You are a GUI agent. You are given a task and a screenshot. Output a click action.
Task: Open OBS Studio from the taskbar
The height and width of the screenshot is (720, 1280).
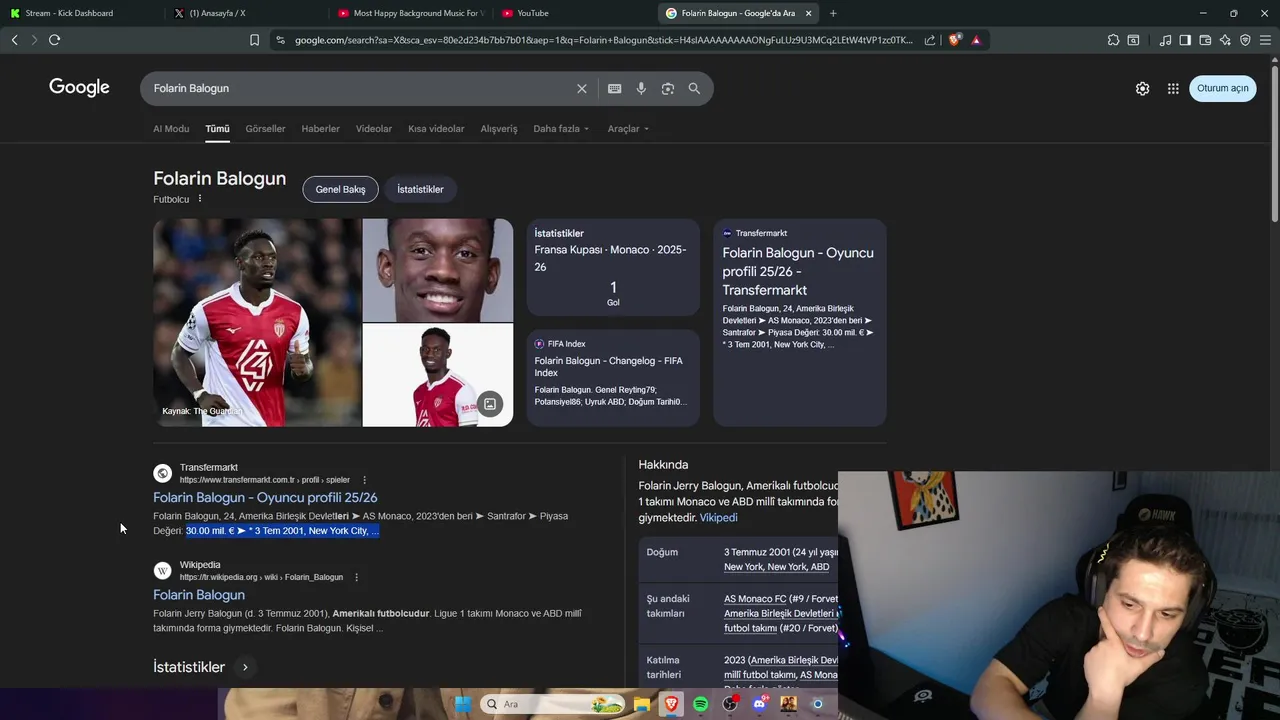pyautogui.click(x=730, y=704)
